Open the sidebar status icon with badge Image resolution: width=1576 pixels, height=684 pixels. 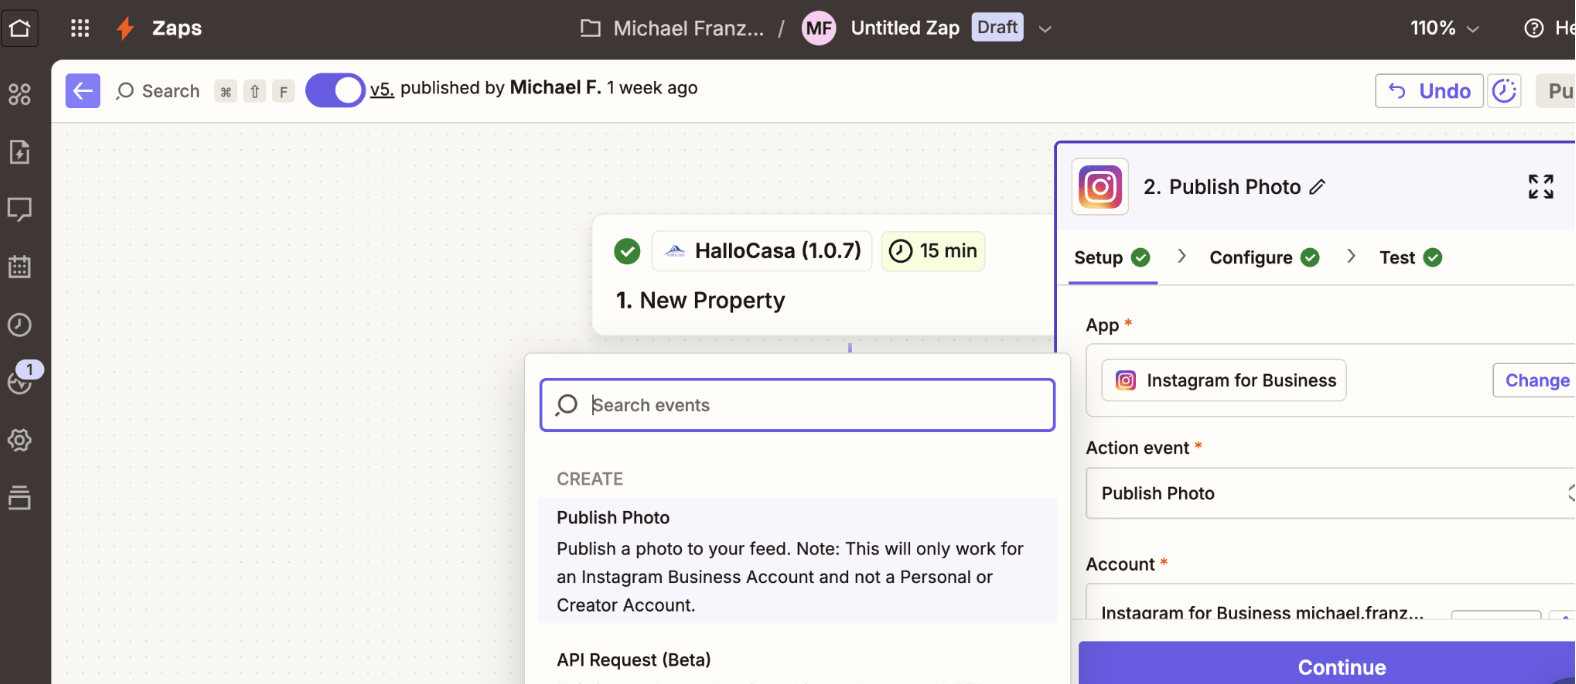(x=22, y=380)
